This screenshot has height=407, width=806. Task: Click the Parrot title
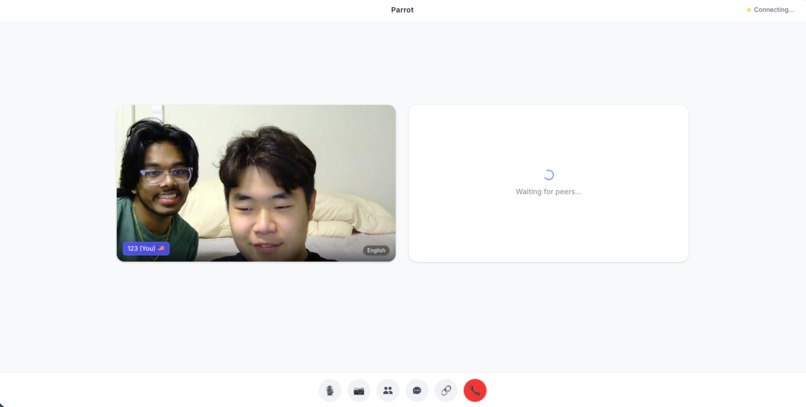402,10
